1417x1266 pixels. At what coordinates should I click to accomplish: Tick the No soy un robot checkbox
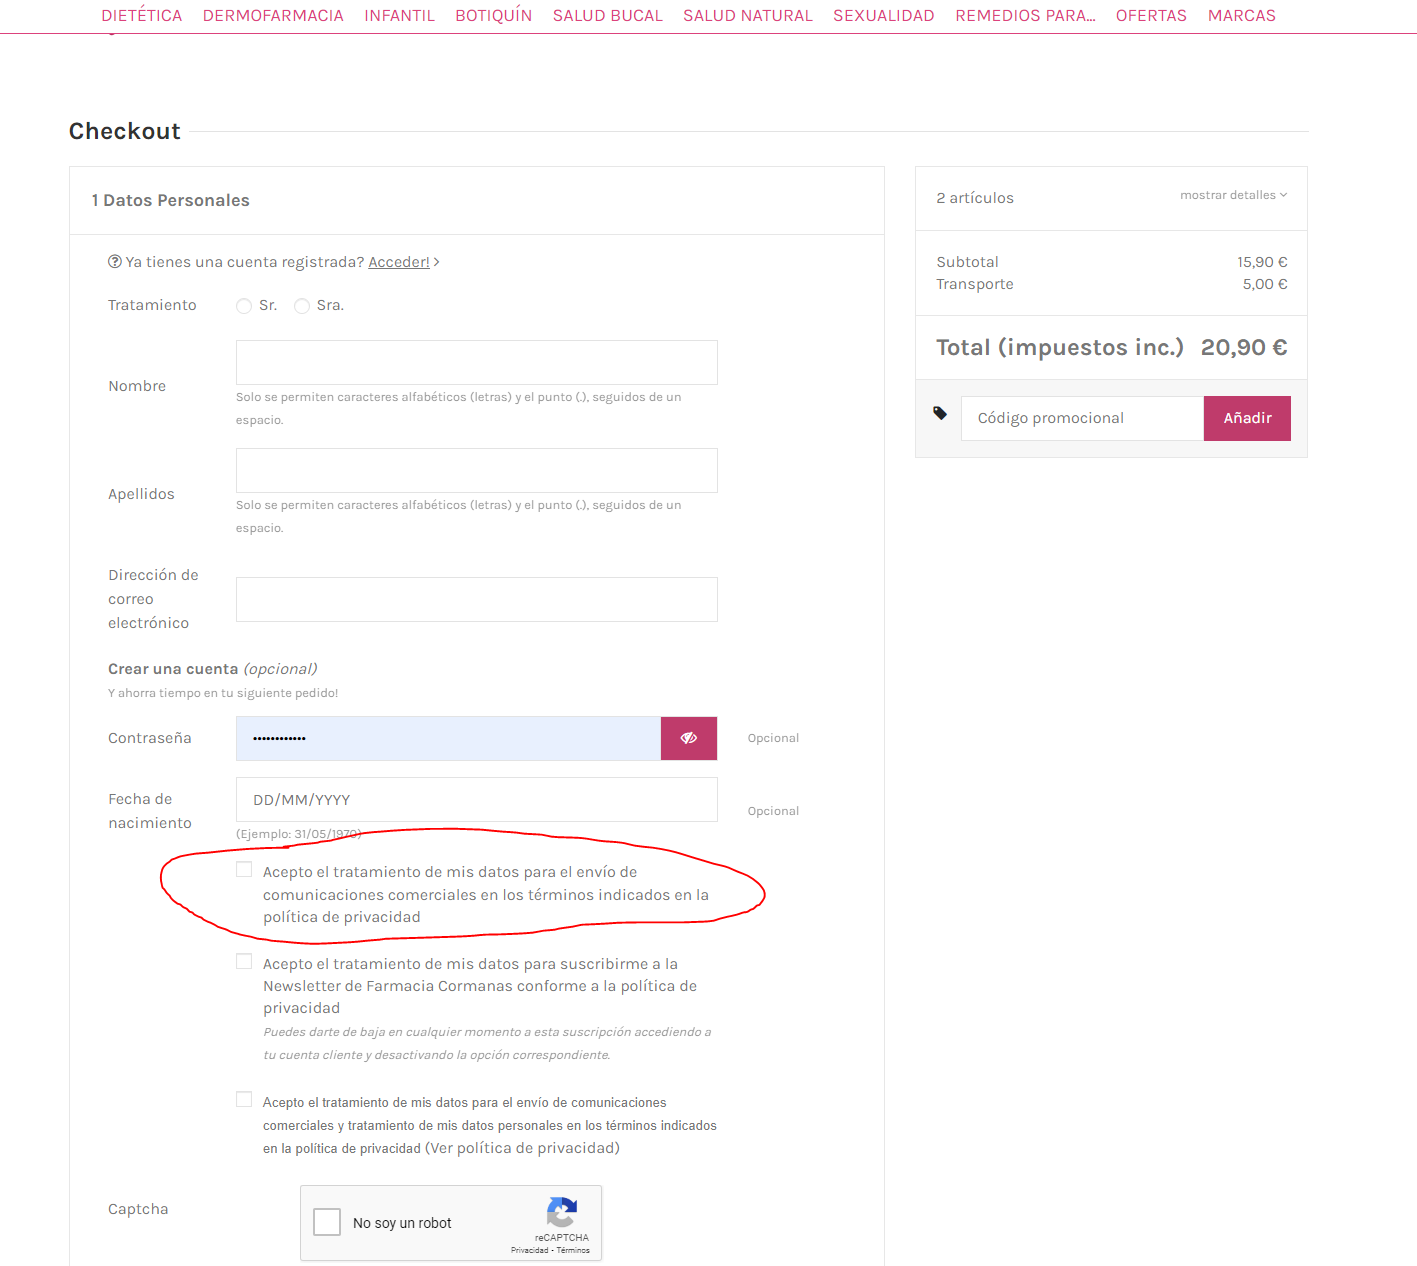(x=327, y=1222)
